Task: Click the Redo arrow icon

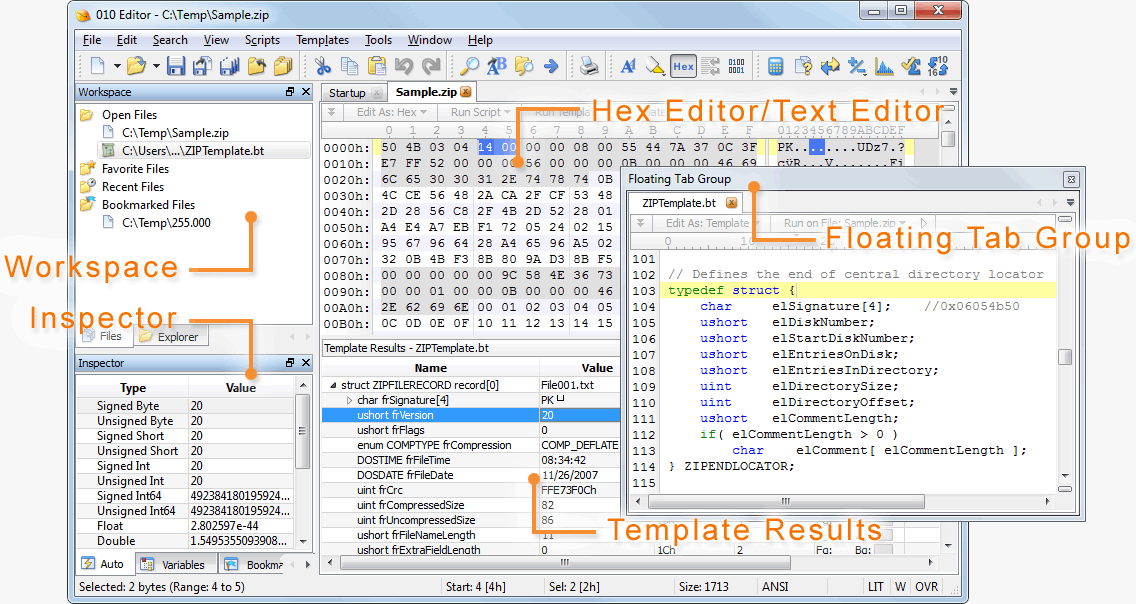Action: pyautogui.click(x=431, y=67)
